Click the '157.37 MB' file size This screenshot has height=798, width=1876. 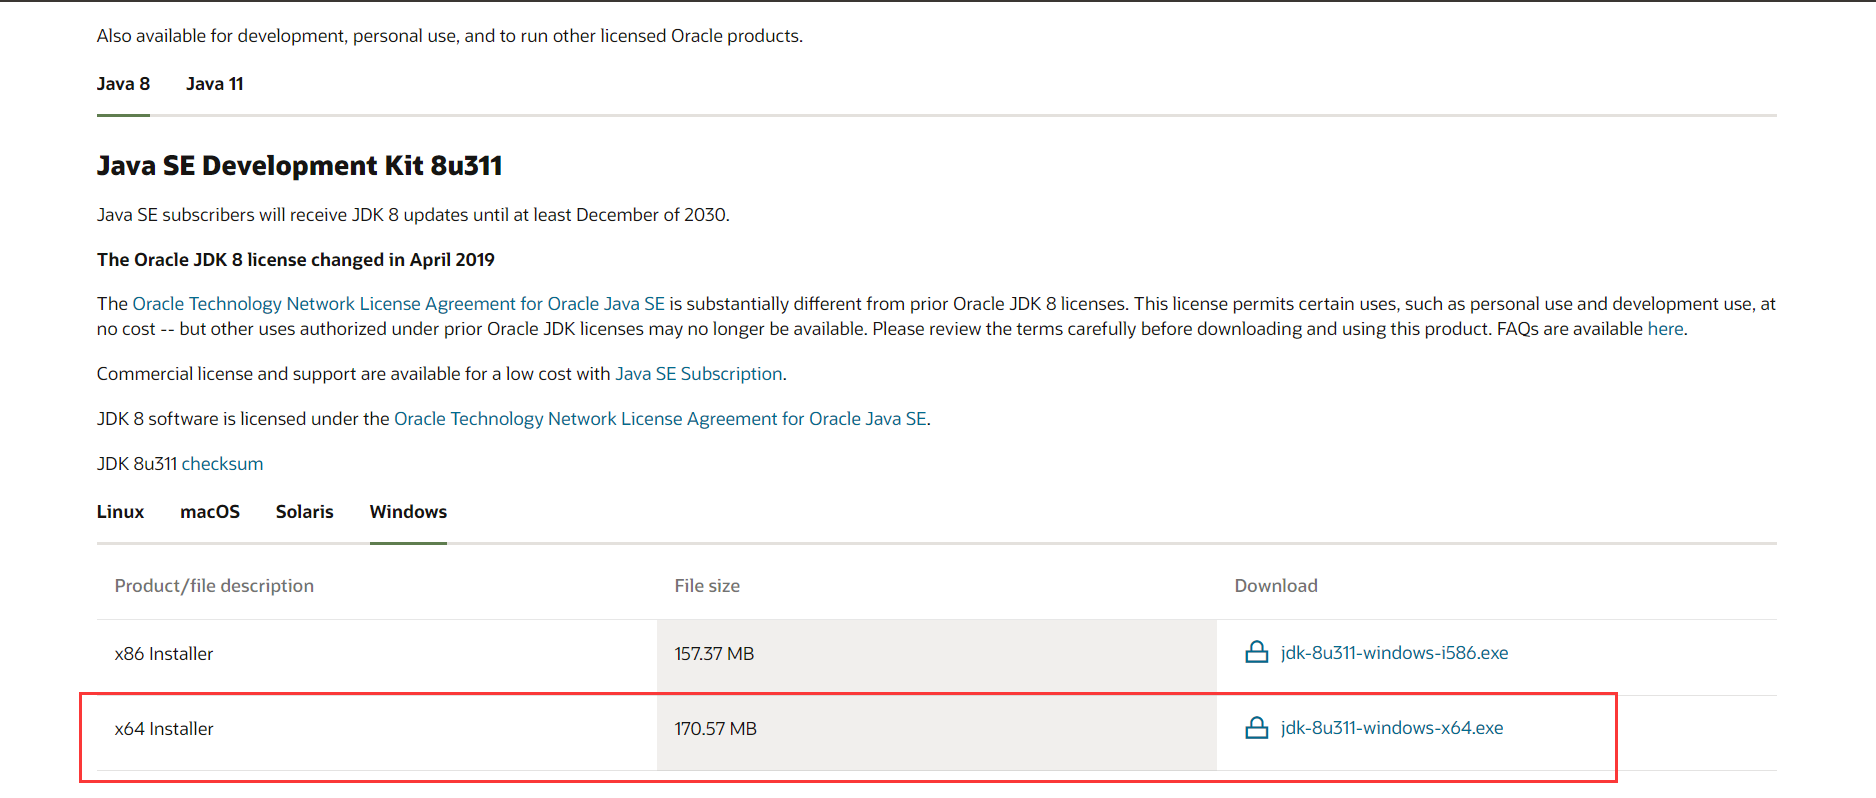714,654
